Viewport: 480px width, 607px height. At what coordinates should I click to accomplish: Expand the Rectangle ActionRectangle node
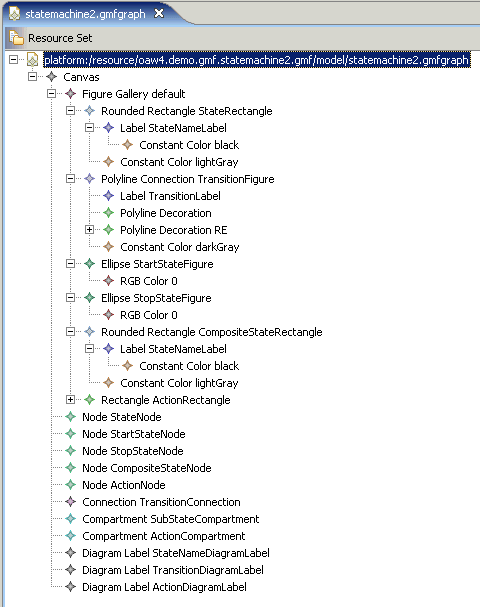70,400
